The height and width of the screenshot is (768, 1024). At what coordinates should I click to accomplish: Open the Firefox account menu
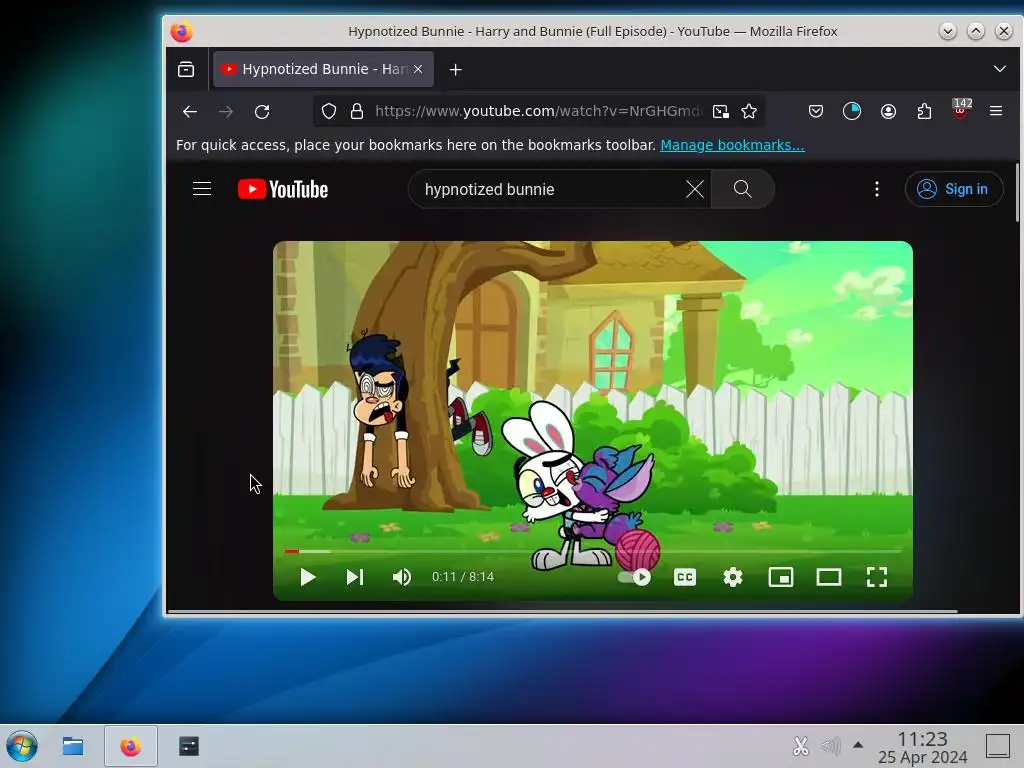click(888, 112)
